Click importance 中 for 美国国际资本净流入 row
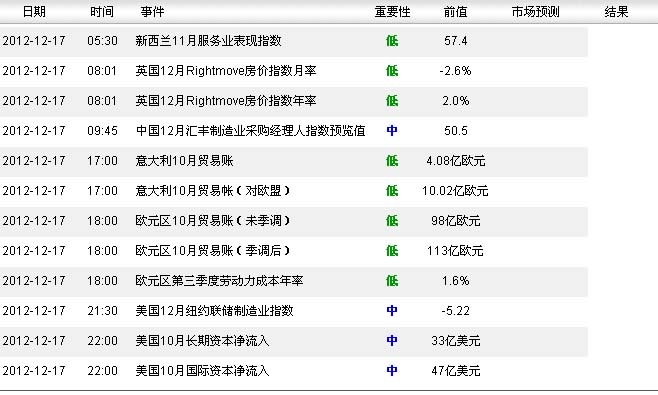The image size is (658, 395). point(392,371)
